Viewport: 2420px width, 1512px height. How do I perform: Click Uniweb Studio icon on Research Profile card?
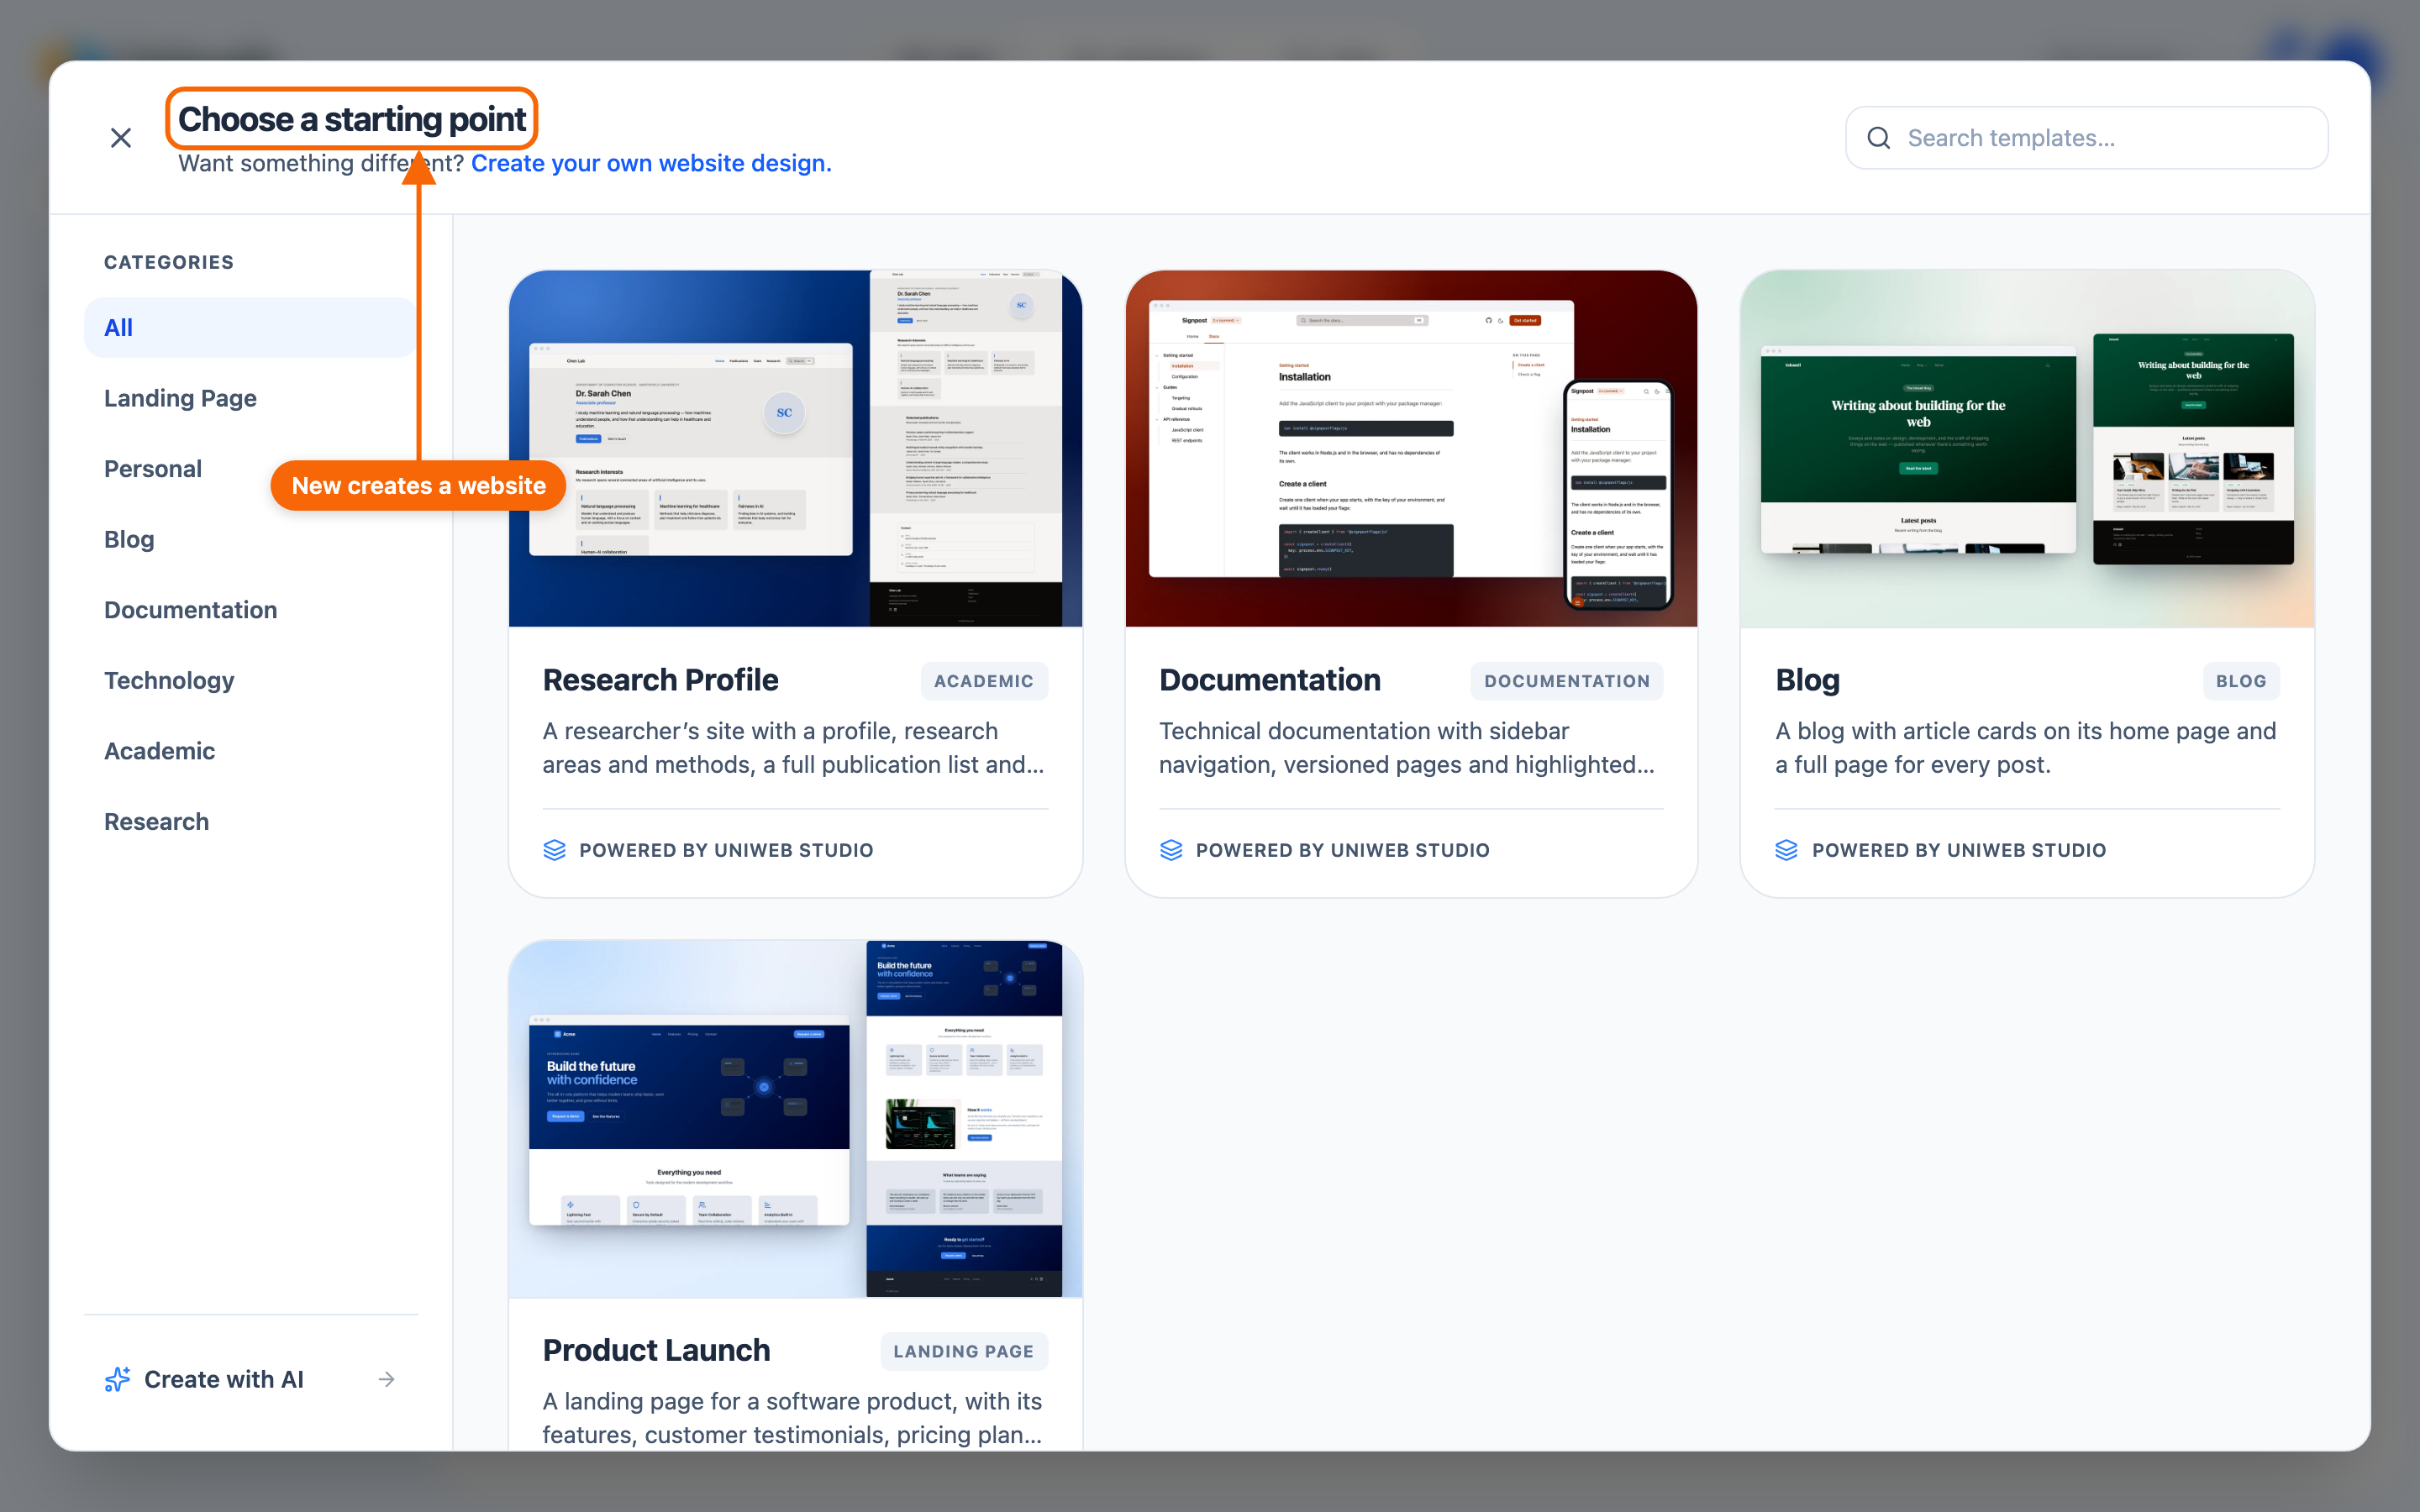555,850
